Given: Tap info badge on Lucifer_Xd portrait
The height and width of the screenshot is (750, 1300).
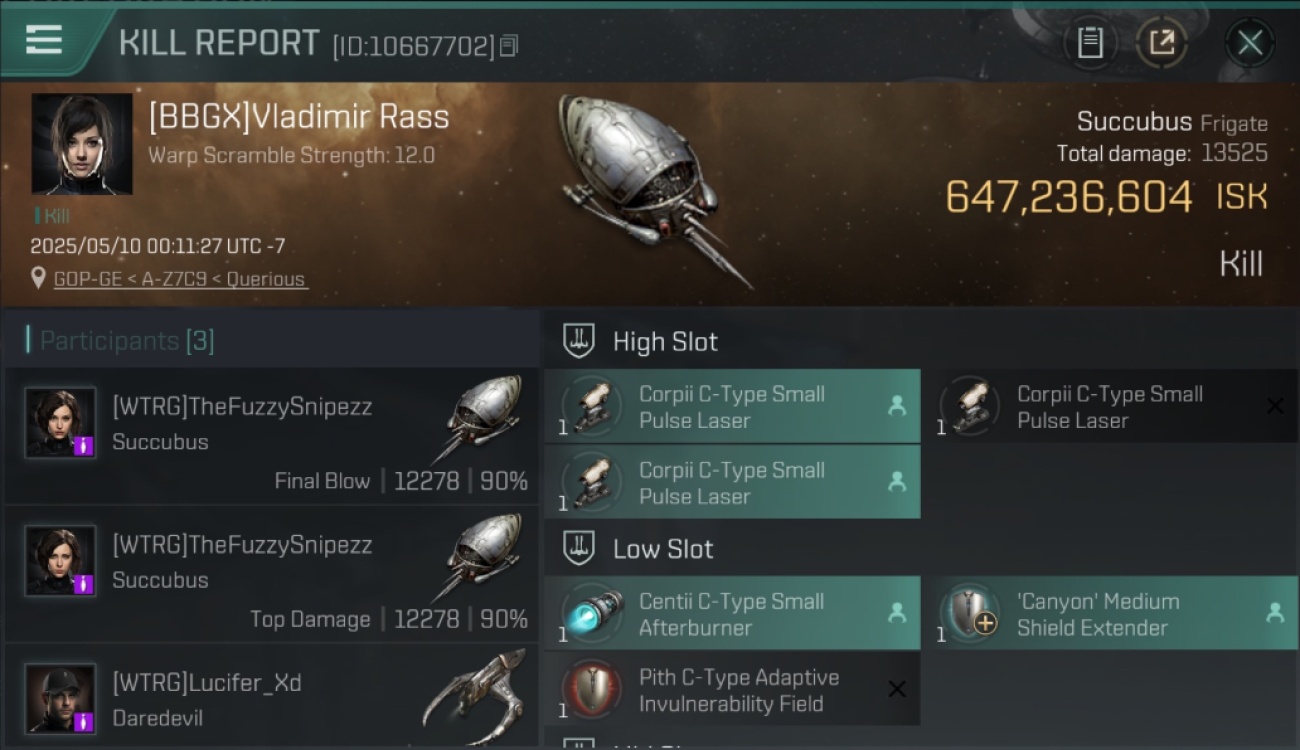Looking at the screenshot, I should 85,721.
